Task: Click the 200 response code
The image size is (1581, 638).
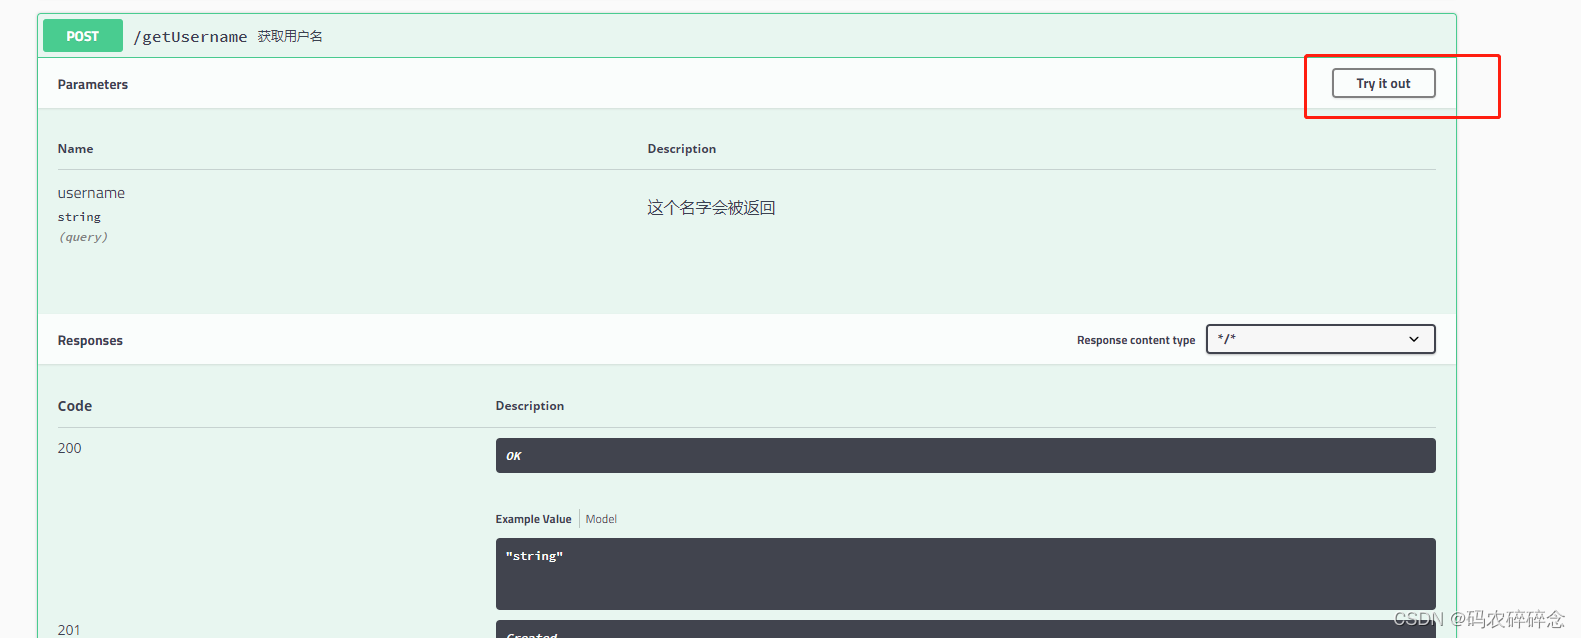Action: pos(69,448)
